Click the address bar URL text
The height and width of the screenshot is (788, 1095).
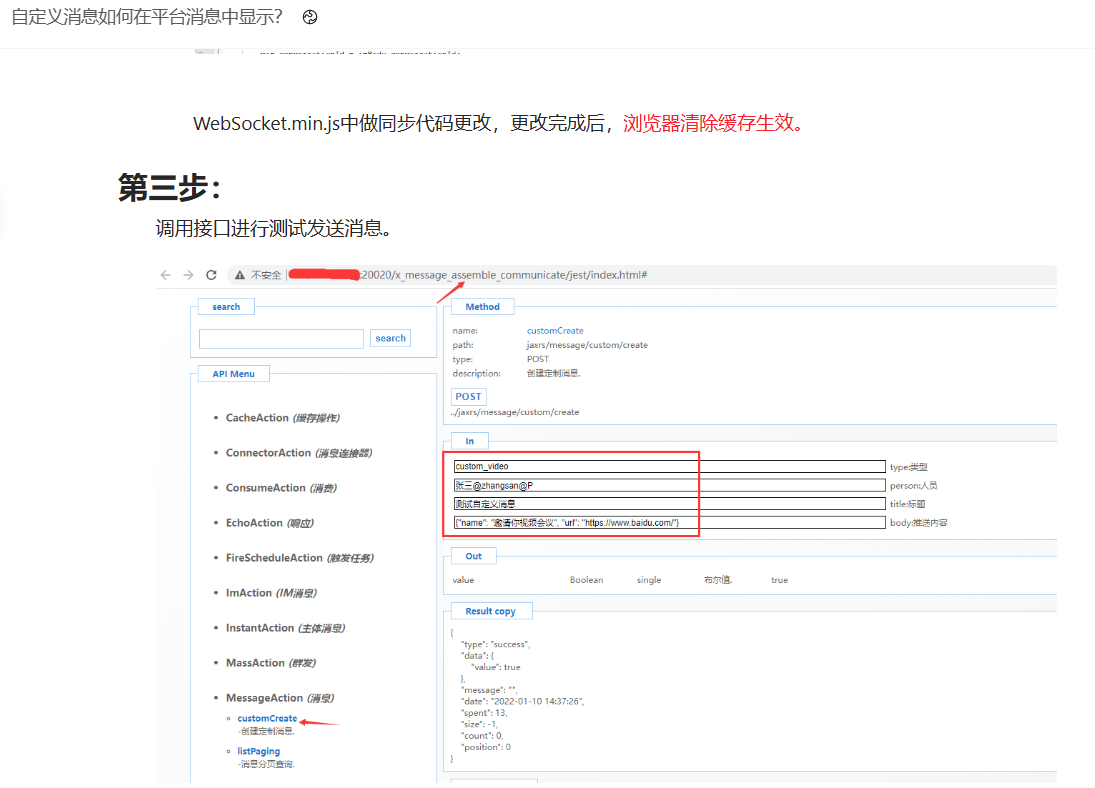(504, 275)
